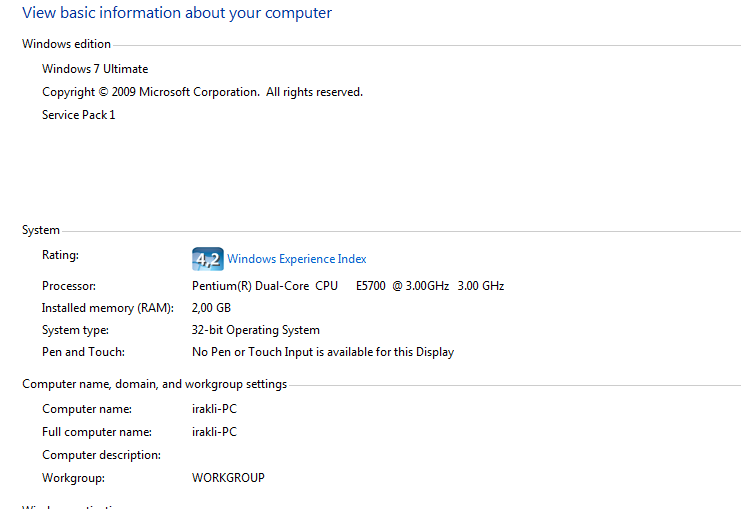741x509 pixels.
Task: Click the 'Workgroup:' label
Action: (x=73, y=478)
